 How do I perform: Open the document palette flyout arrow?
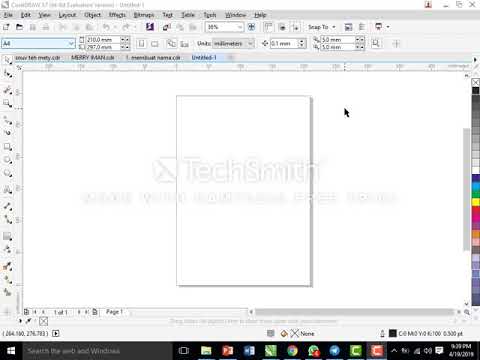(x=20, y=321)
